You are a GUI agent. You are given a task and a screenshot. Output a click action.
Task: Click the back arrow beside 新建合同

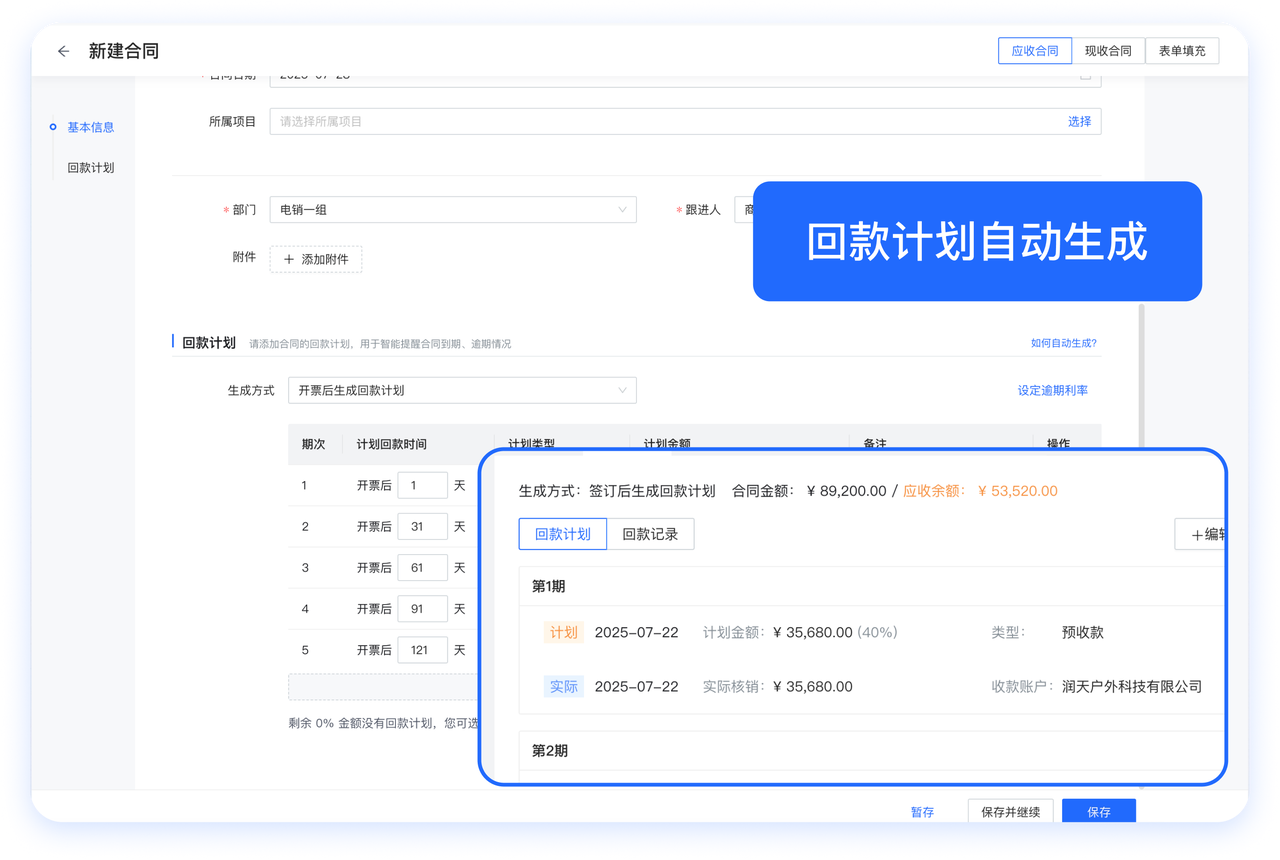click(x=64, y=52)
